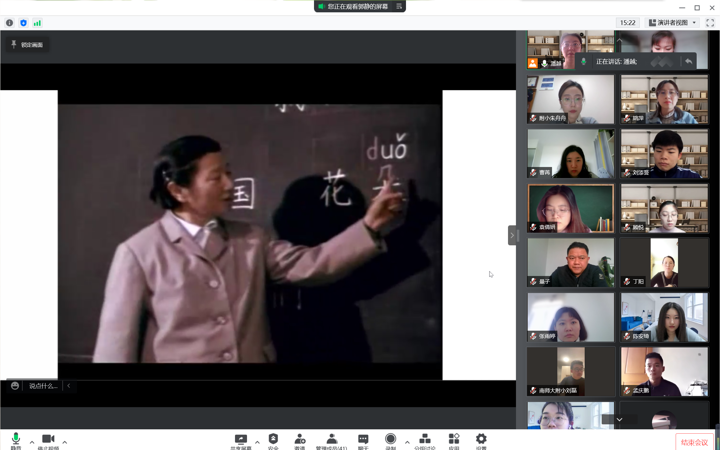This screenshot has height=450, width=720.
Task: Click the 正在讲话 current speaker label
Action: tap(616, 61)
